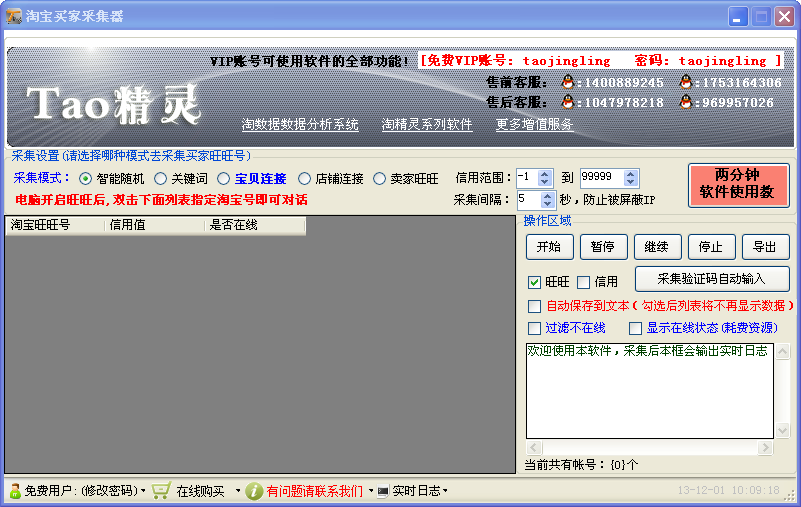The height and width of the screenshot is (507, 801).
Task: Select 智能随机 collection mode
Action: 85,178
